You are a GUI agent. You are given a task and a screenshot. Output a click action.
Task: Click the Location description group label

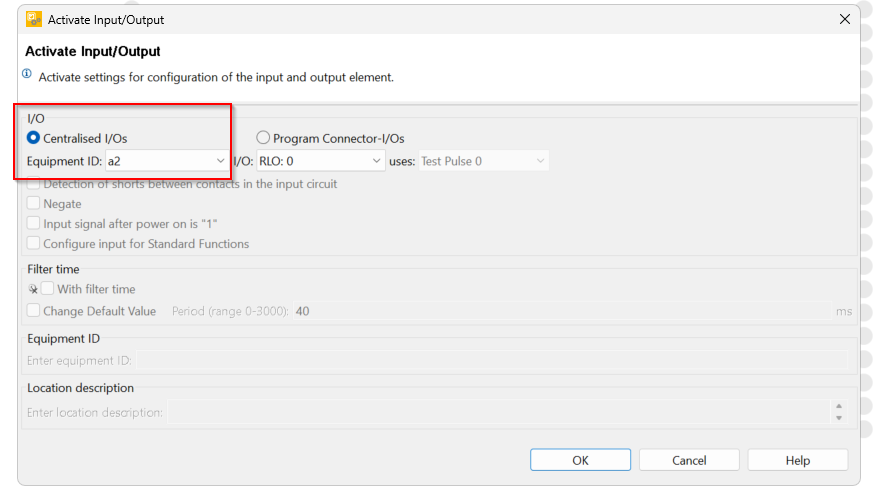pos(80,388)
